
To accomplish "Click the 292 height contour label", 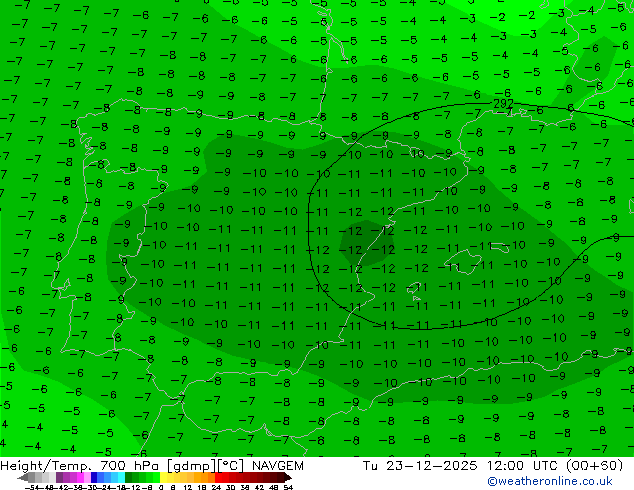I will click(x=503, y=104).
